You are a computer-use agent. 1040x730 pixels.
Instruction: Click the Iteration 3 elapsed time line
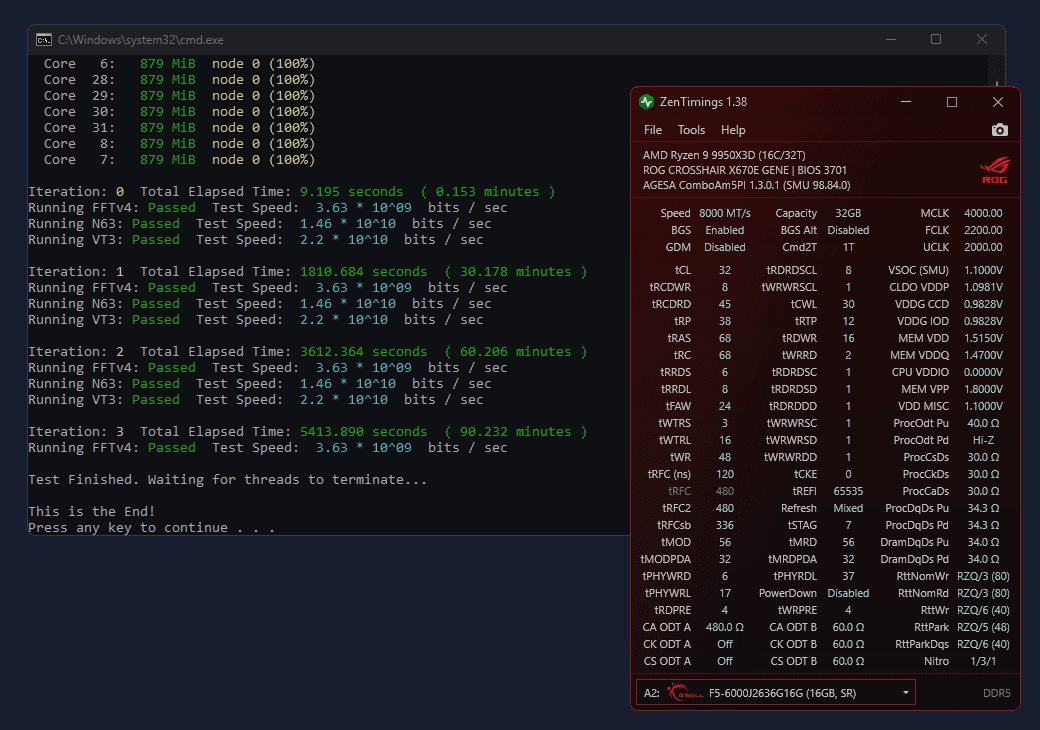pyautogui.click(x=308, y=432)
